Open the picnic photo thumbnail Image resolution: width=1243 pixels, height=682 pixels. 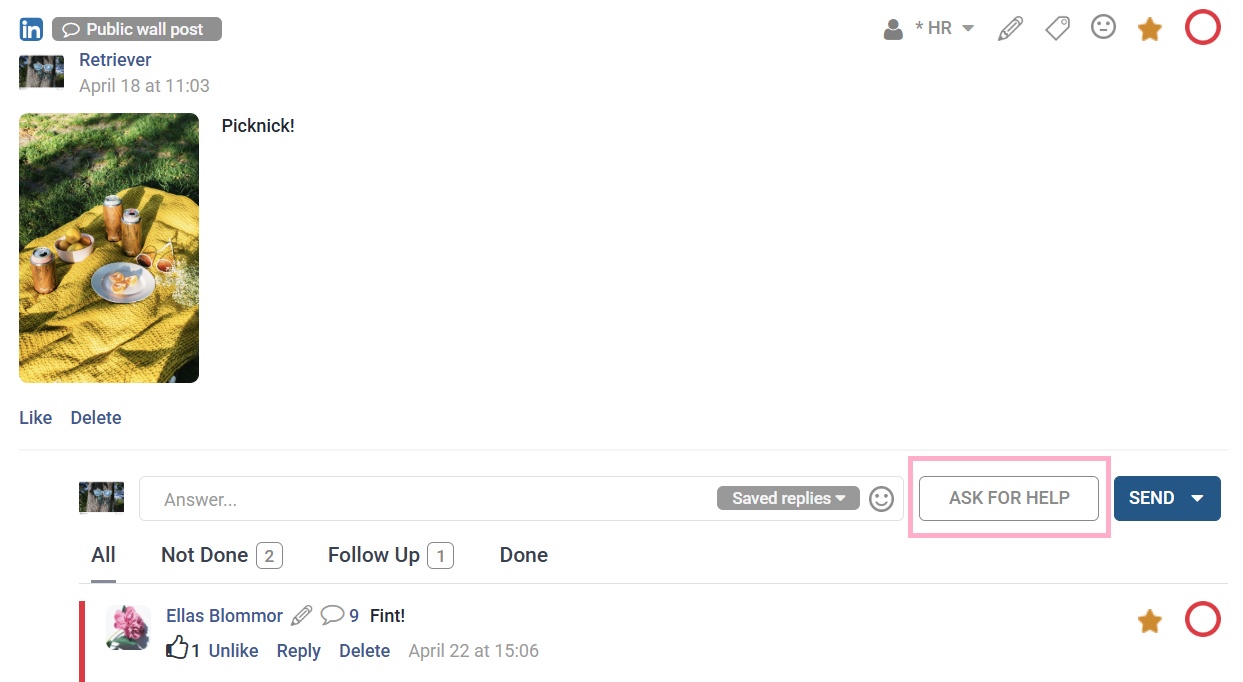(x=109, y=248)
